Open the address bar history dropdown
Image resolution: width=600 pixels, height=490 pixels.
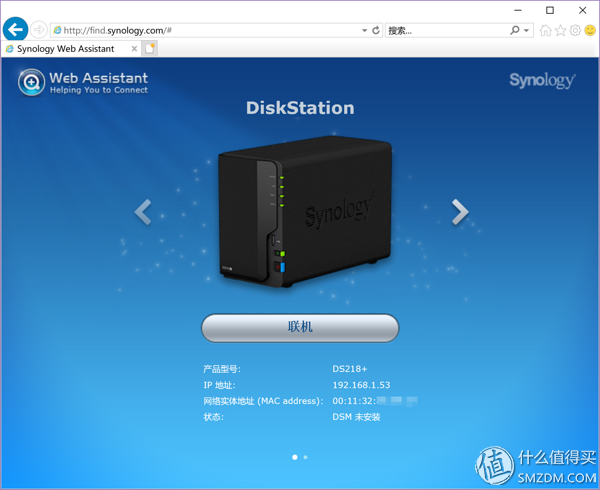364,30
